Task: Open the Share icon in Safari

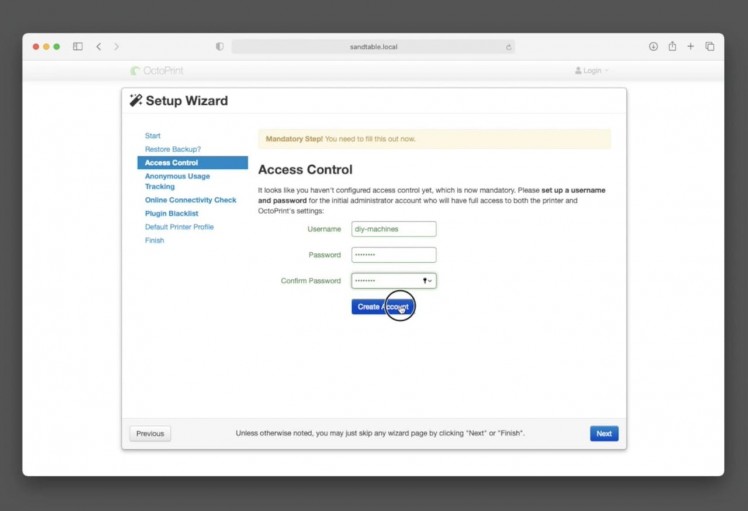Action: pyautogui.click(x=672, y=46)
